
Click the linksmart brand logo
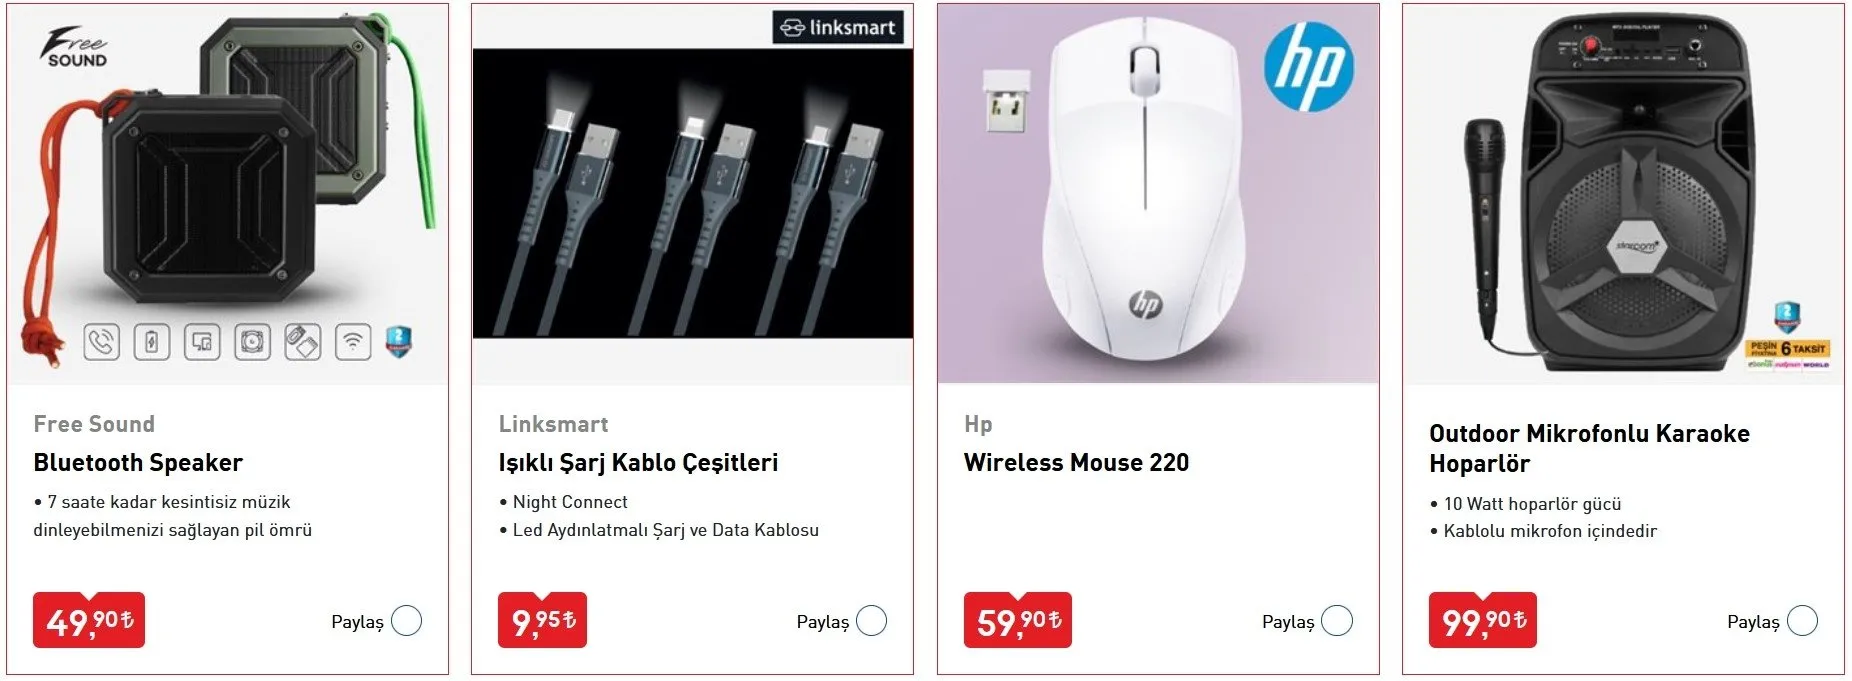(838, 27)
